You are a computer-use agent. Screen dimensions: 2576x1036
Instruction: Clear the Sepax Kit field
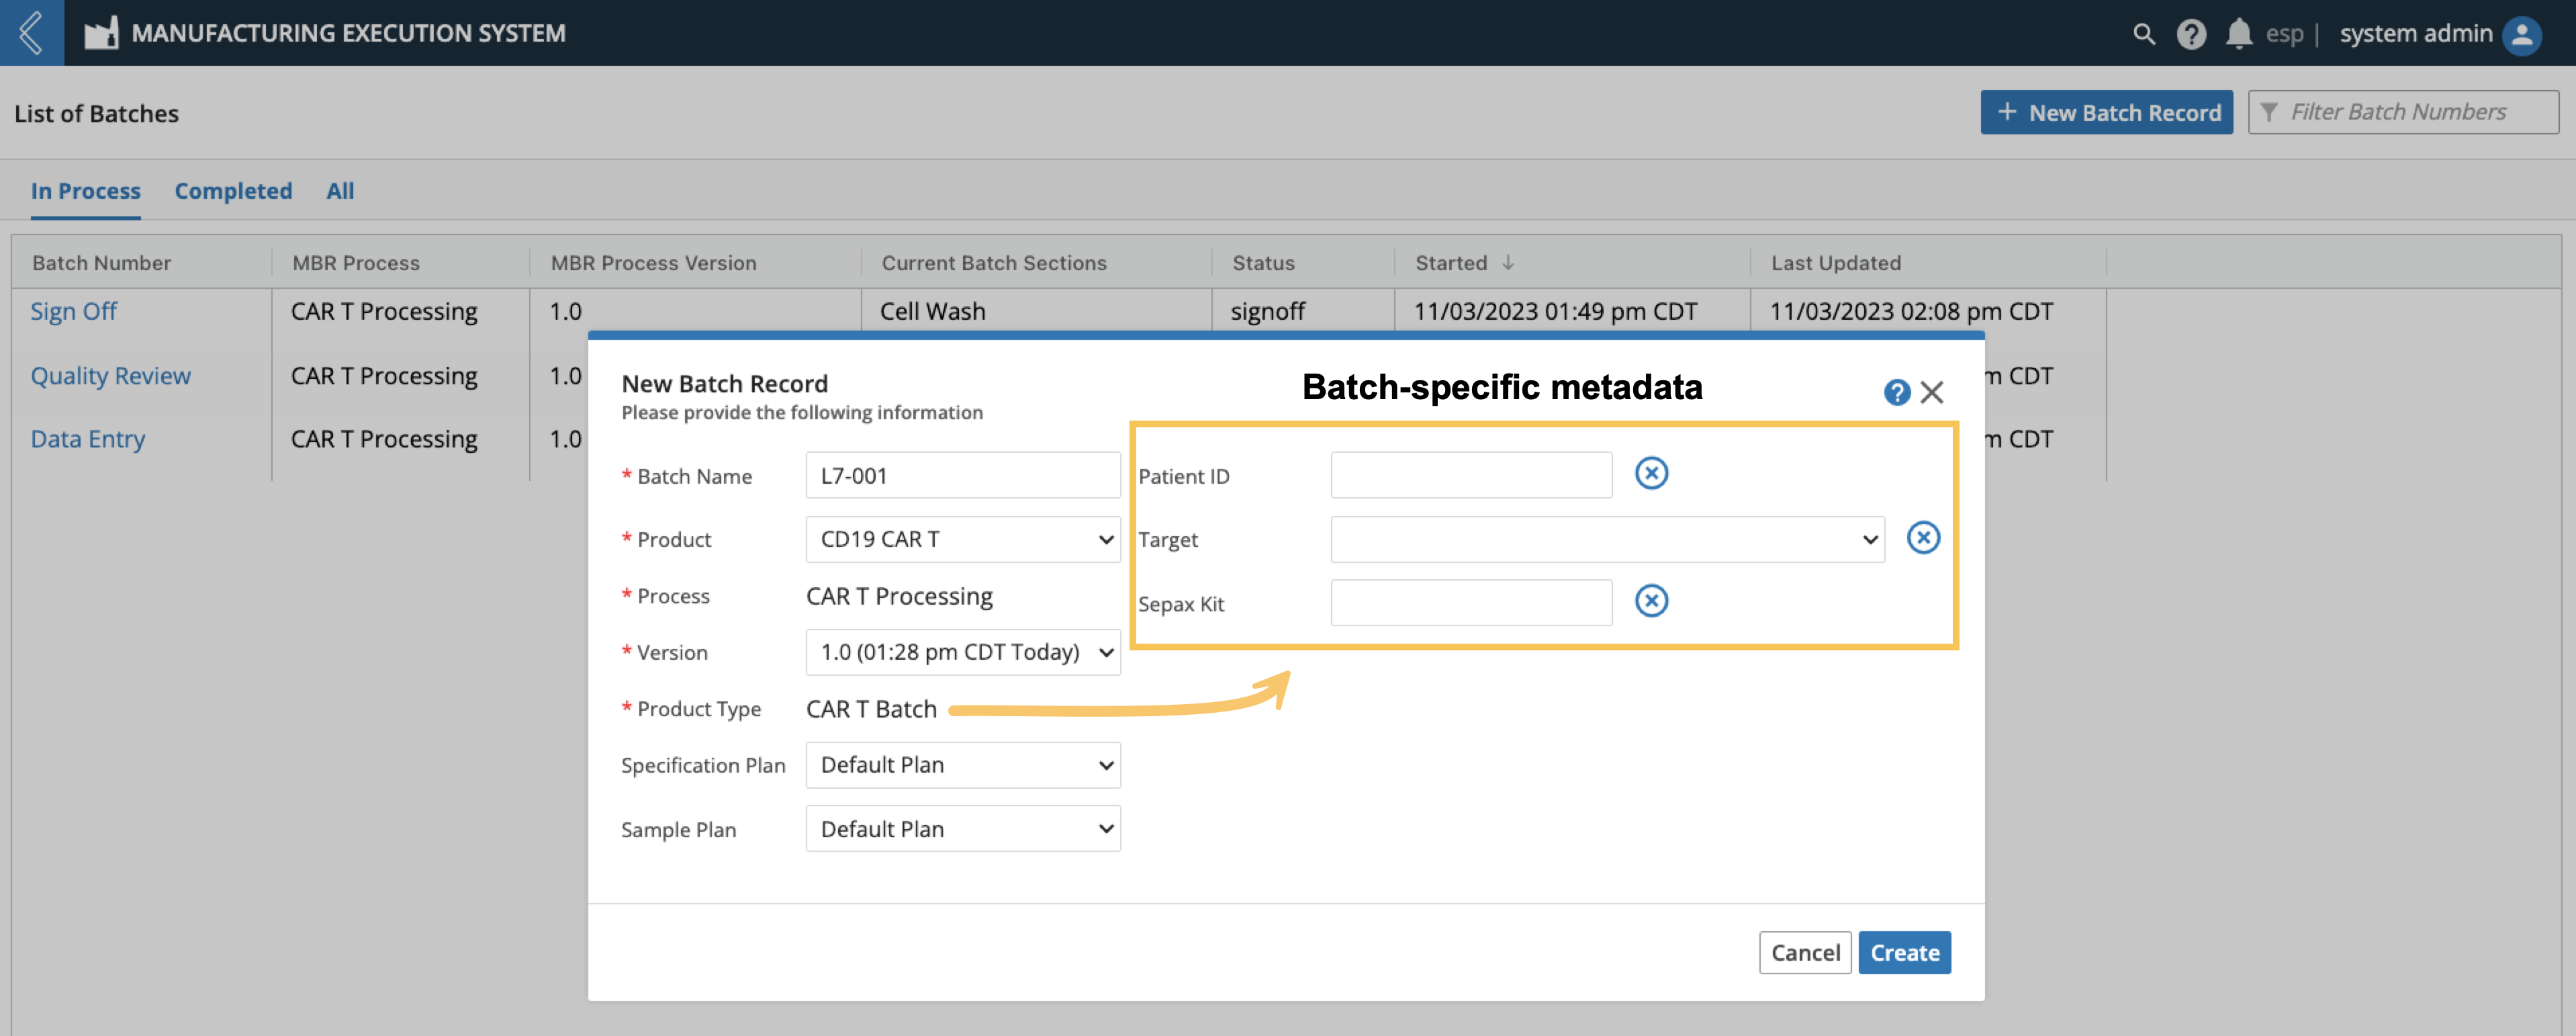coord(1651,601)
